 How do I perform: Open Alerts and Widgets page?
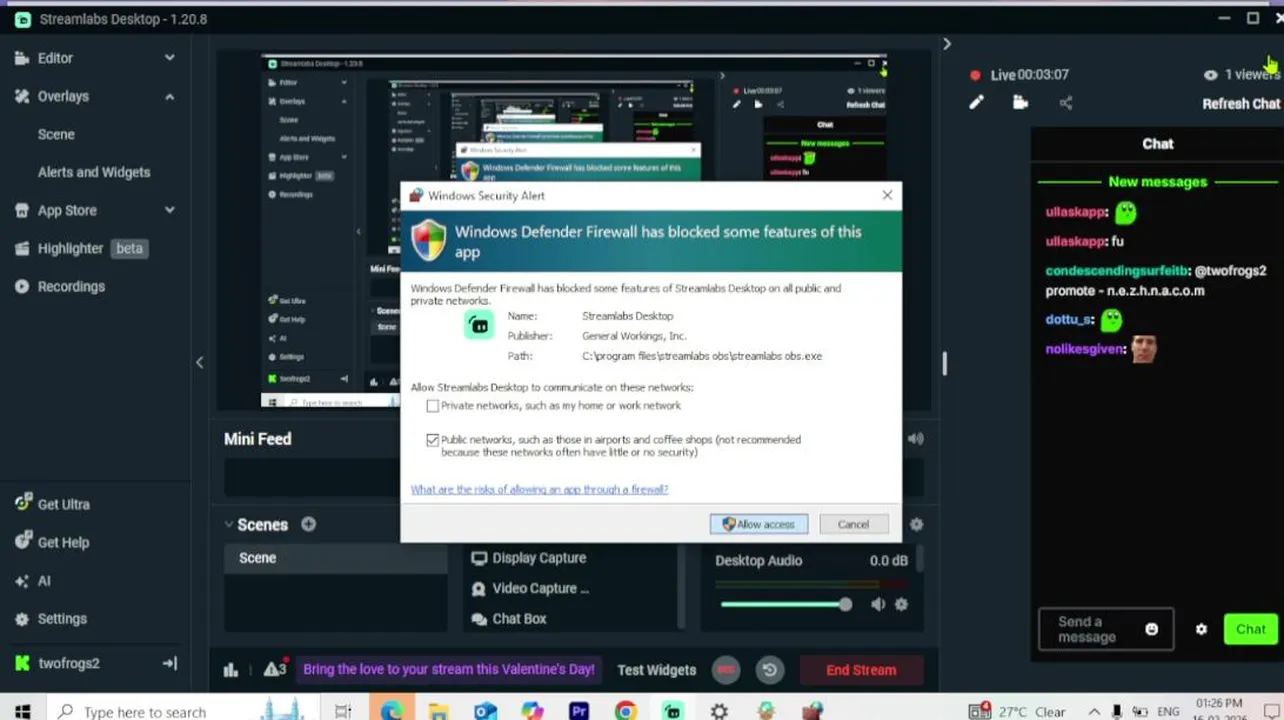[x=94, y=172]
